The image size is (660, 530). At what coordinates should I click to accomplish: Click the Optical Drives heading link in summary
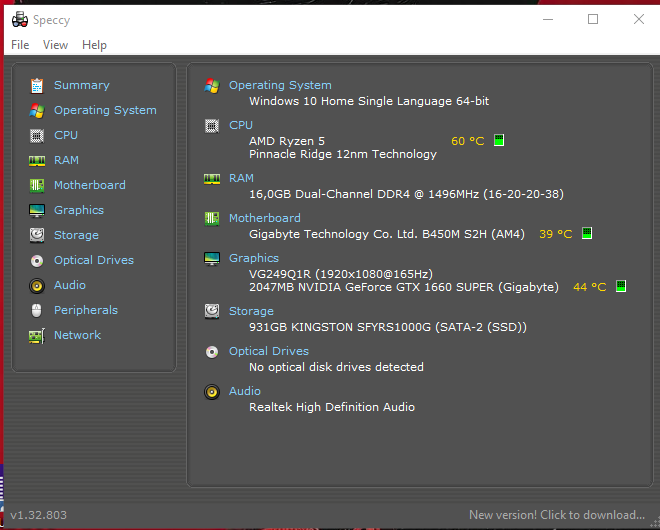coord(269,351)
